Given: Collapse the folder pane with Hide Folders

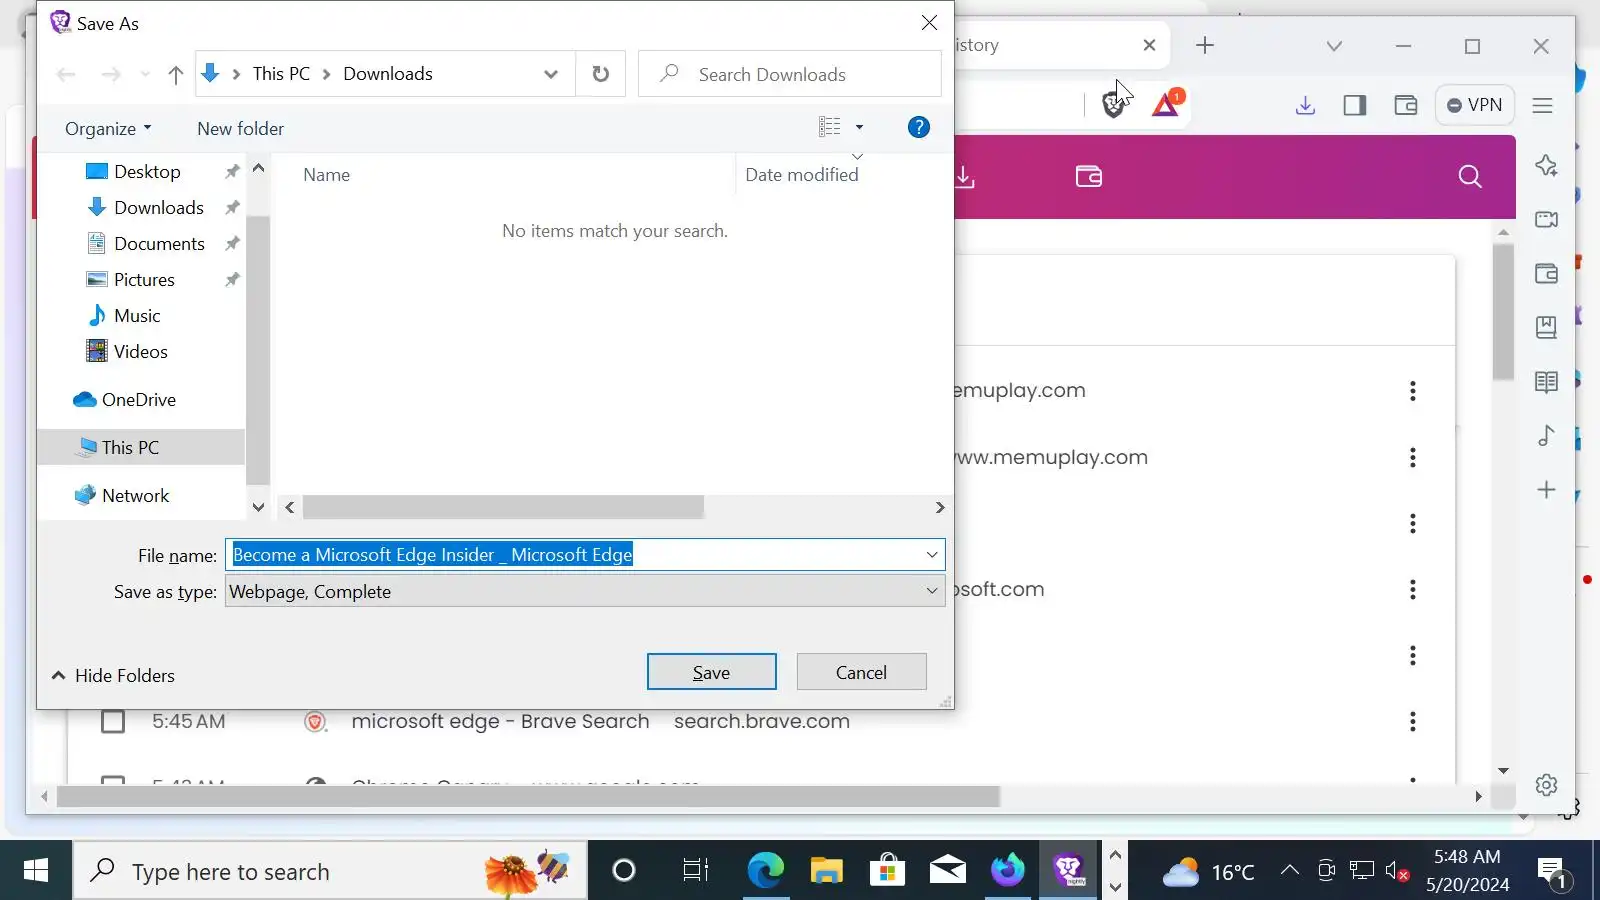Looking at the screenshot, I should (x=114, y=675).
